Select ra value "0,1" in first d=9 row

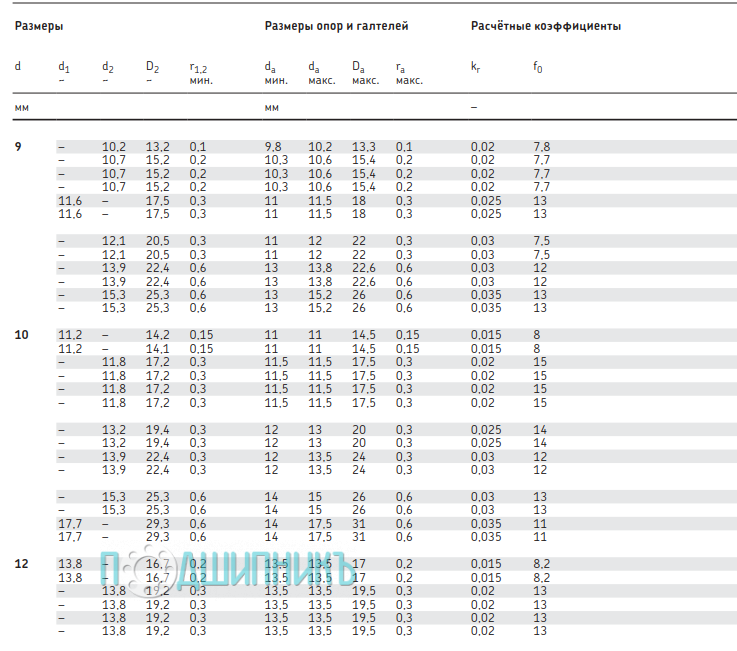[404, 147]
